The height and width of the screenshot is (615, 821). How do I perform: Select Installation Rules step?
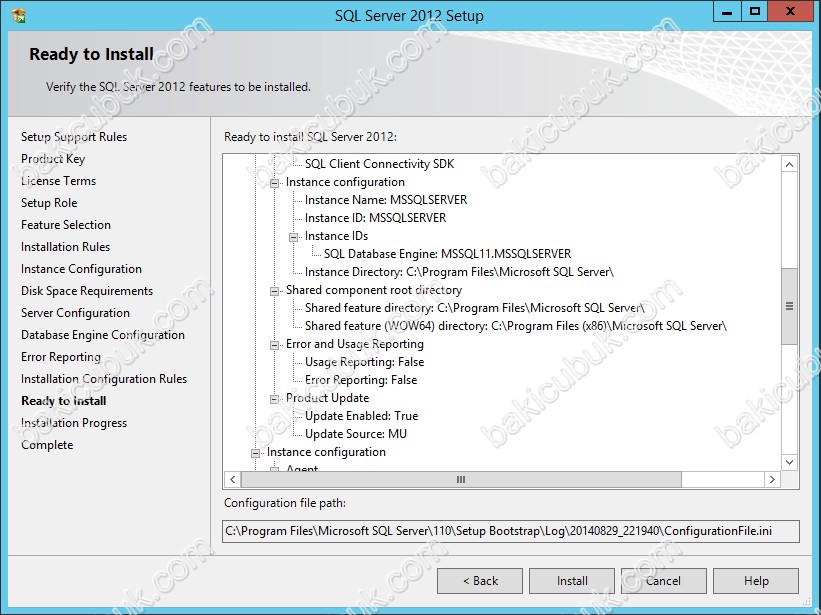coord(65,247)
